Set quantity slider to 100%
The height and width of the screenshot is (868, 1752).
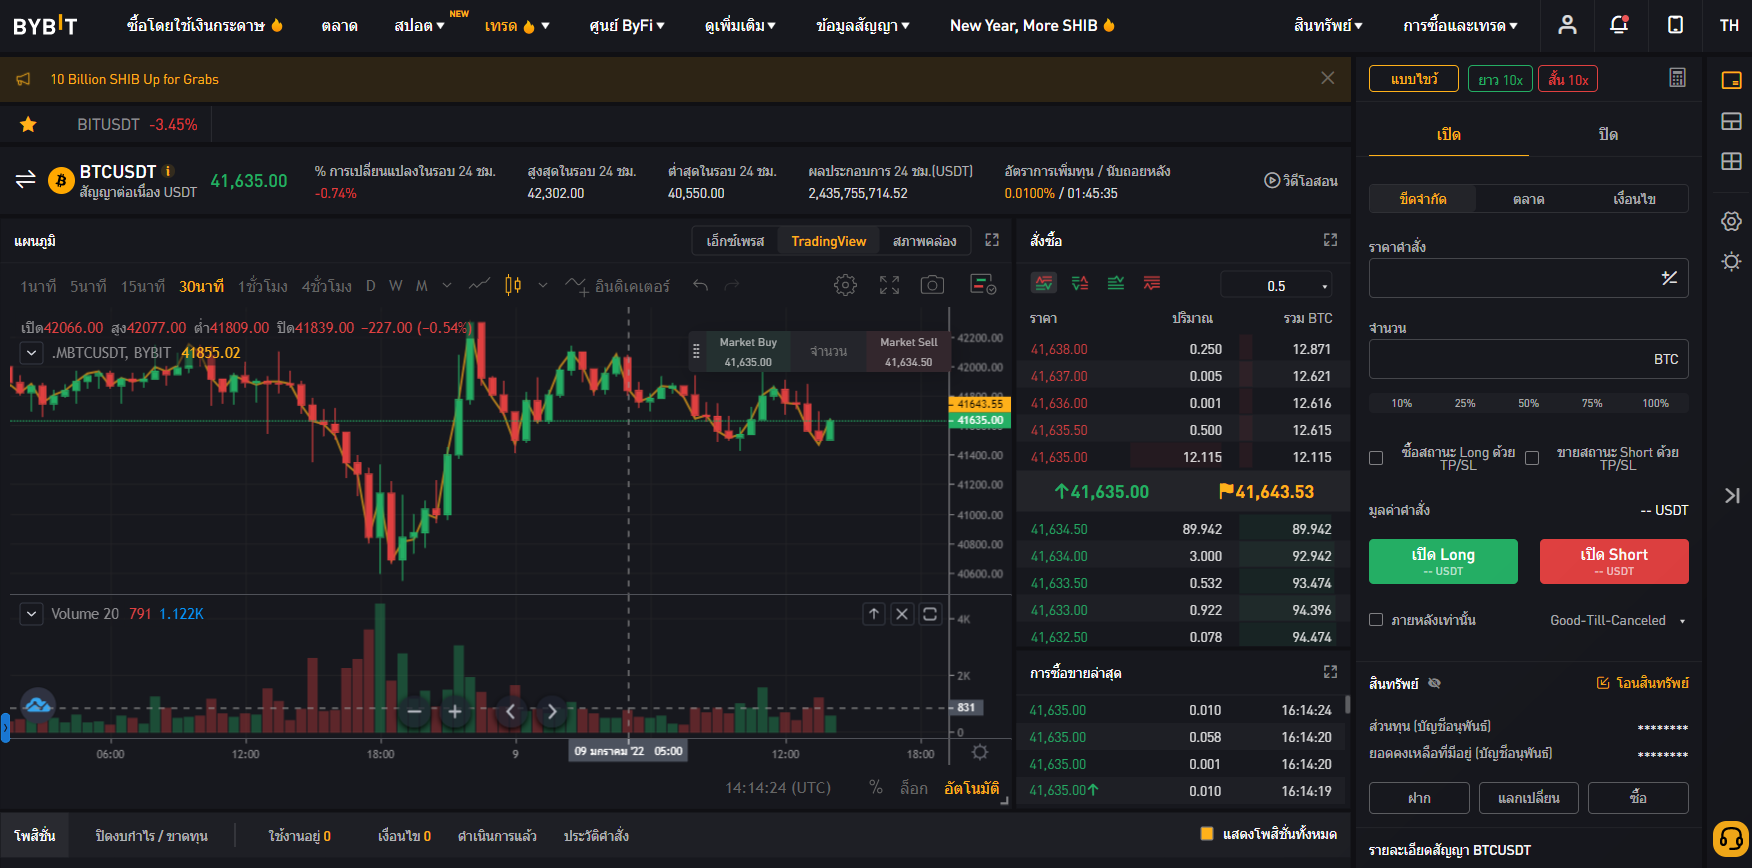pyautogui.click(x=1655, y=403)
